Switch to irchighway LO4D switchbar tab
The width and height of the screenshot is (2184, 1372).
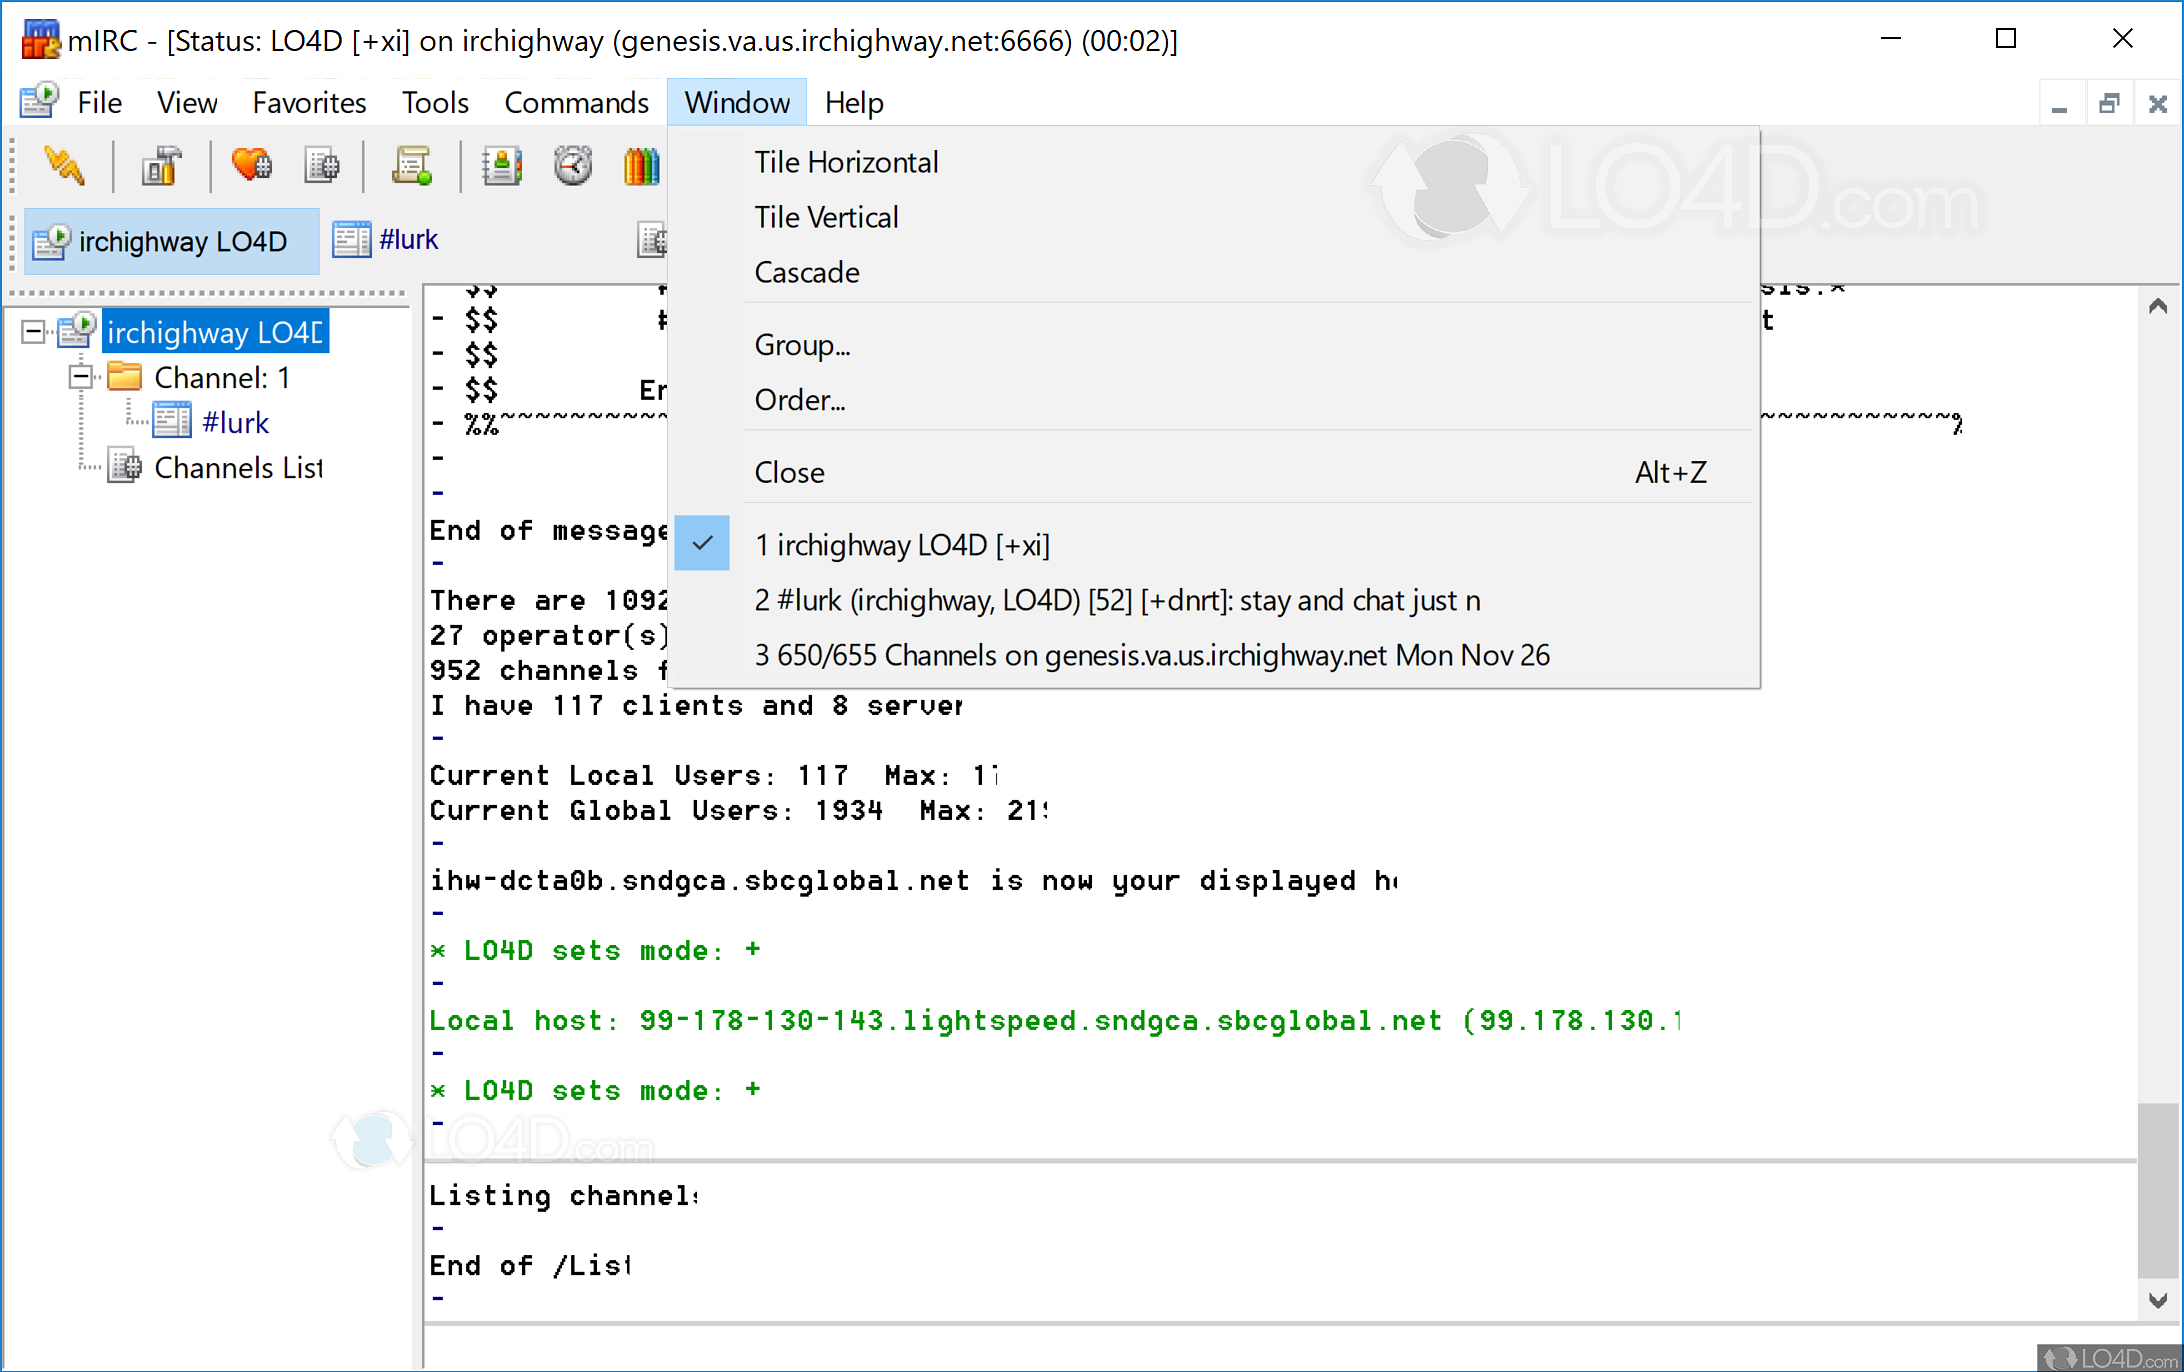(x=171, y=241)
